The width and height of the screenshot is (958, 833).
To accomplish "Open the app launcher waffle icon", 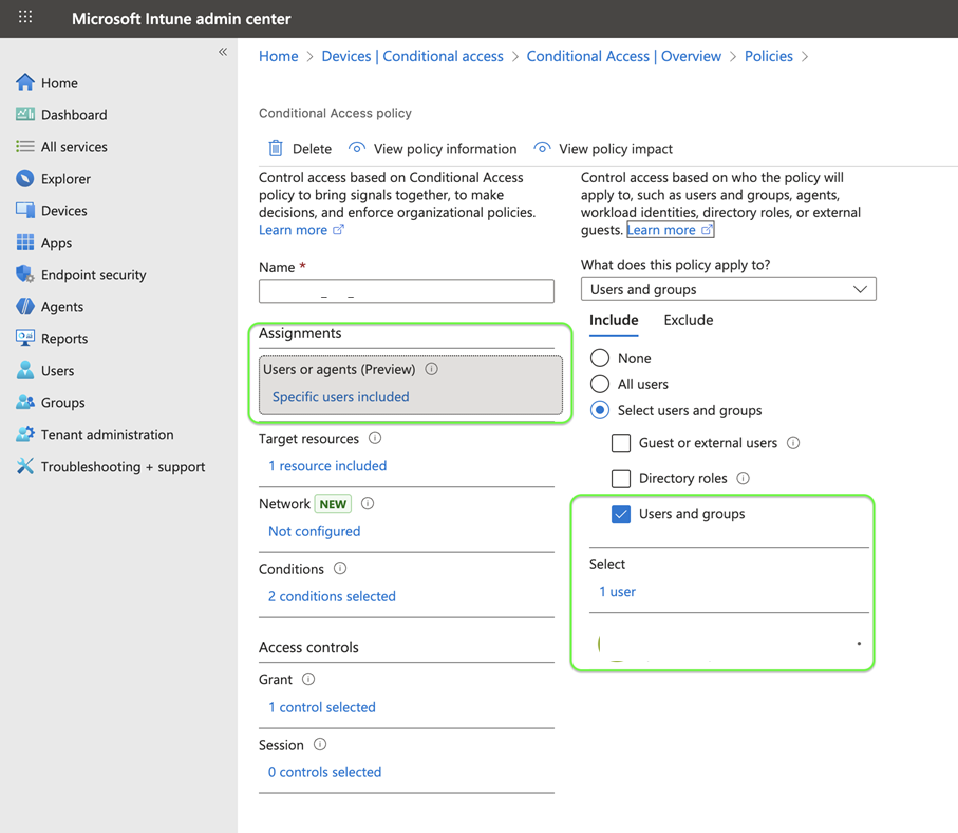I will 26,18.
